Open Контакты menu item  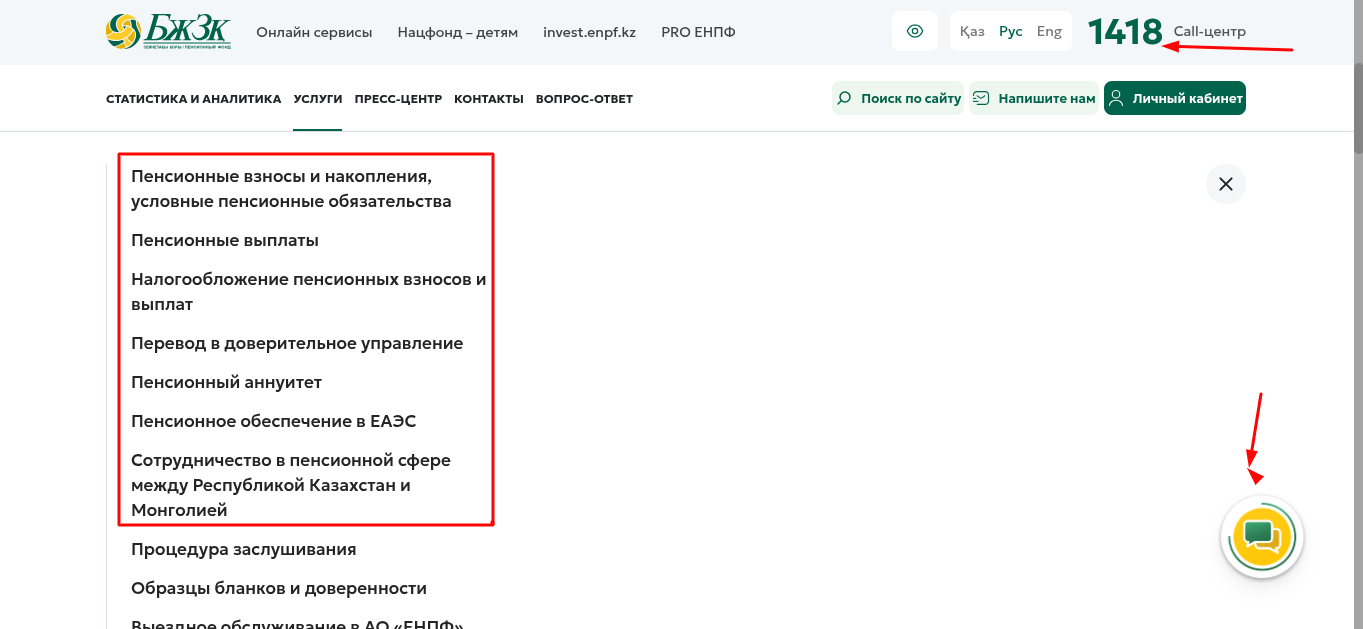489,99
